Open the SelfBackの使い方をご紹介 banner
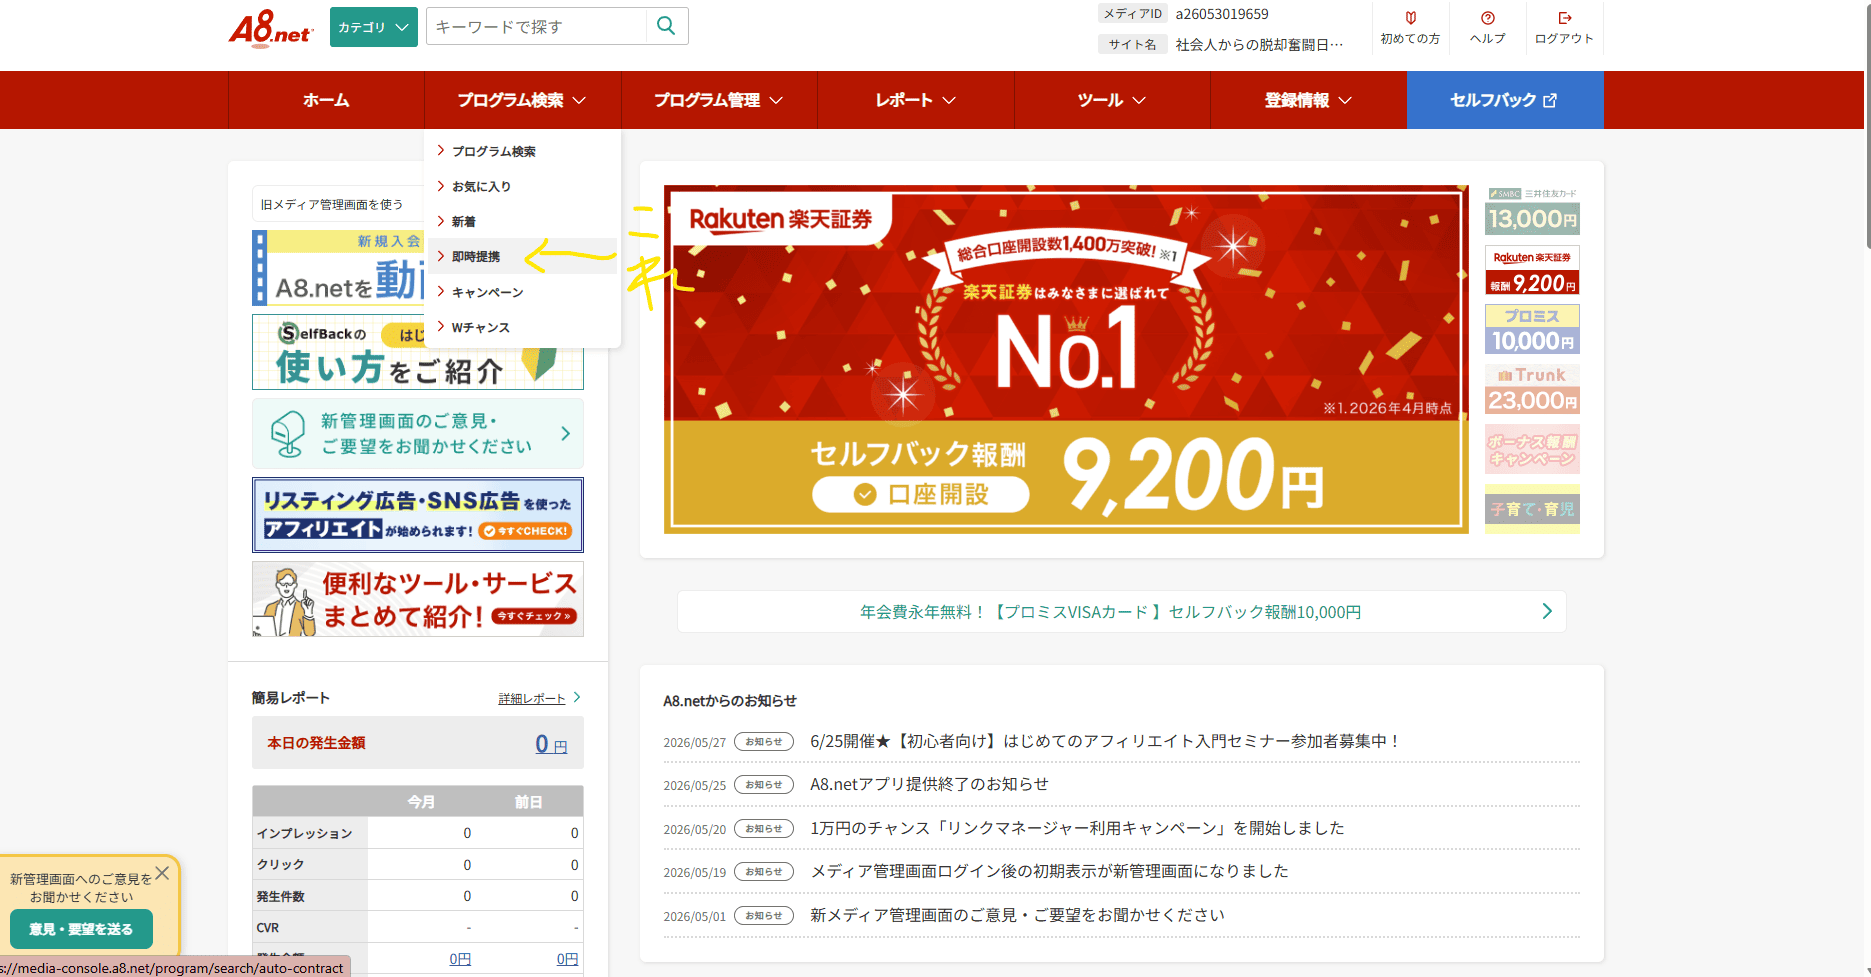This screenshot has height=977, width=1871. 418,352
